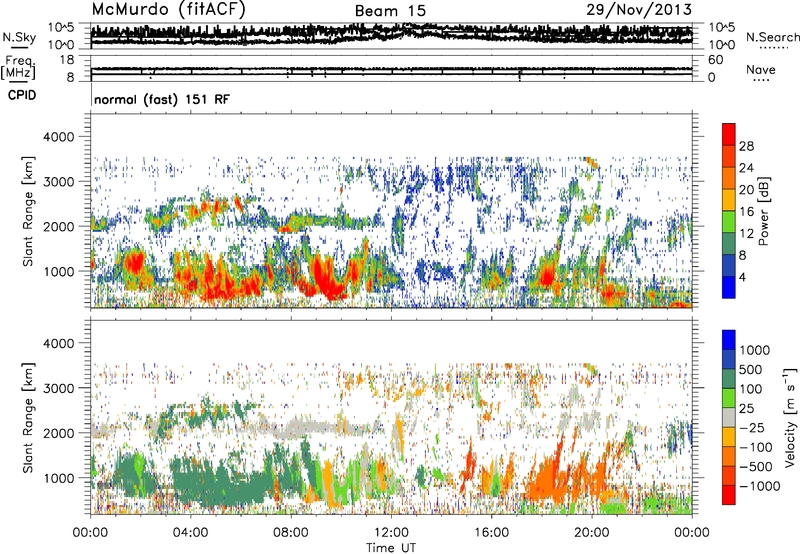Click the Velocity [m s⁻¹] colorbar label
This screenshot has height=554, width=800.
(x=791, y=417)
